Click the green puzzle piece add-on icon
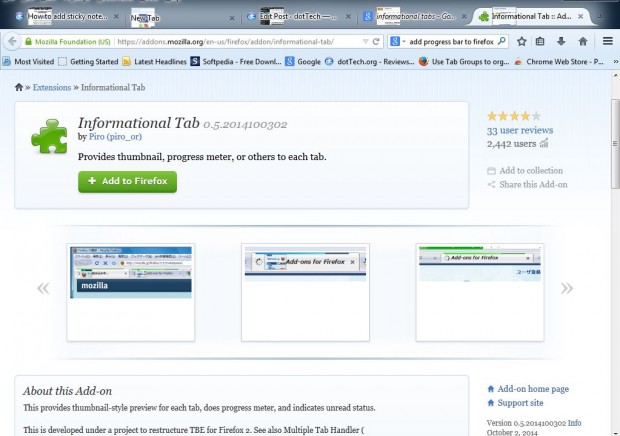 pos(49,136)
